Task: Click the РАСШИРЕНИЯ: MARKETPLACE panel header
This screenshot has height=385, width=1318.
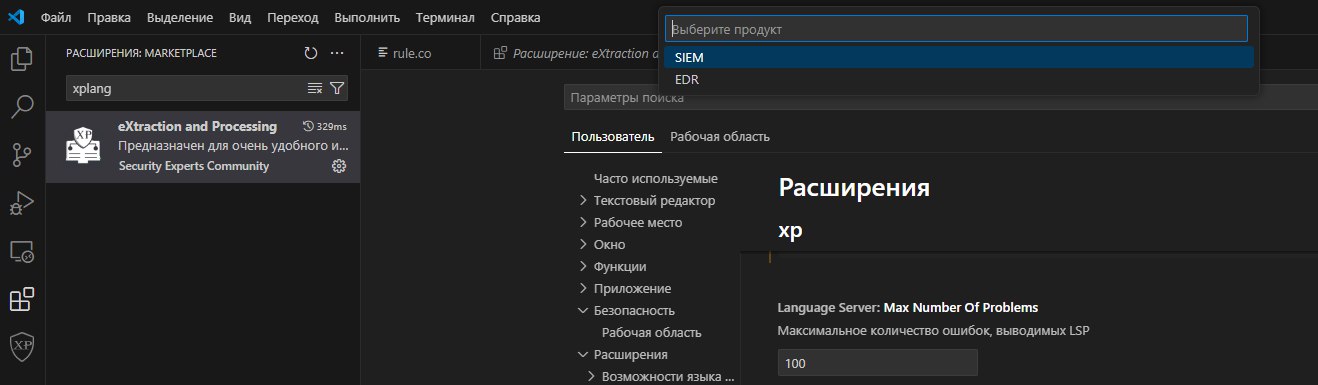Action: coord(141,53)
